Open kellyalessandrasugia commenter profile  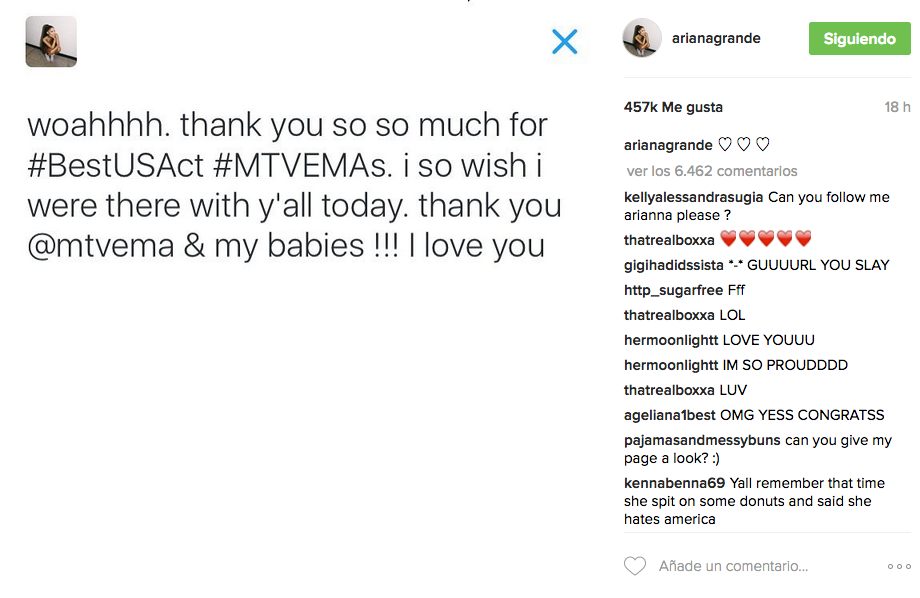(694, 197)
